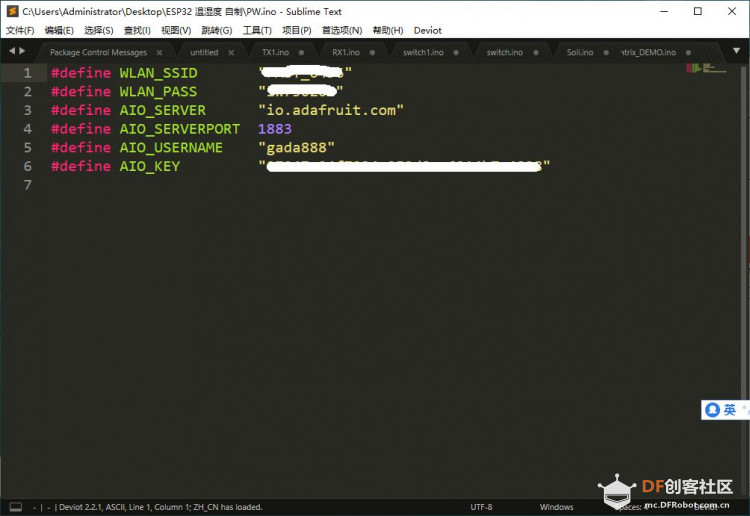Viewport: 750px width, 516px height.
Task: Click line number 7 in gutter
Action: pyautogui.click(x=27, y=185)
